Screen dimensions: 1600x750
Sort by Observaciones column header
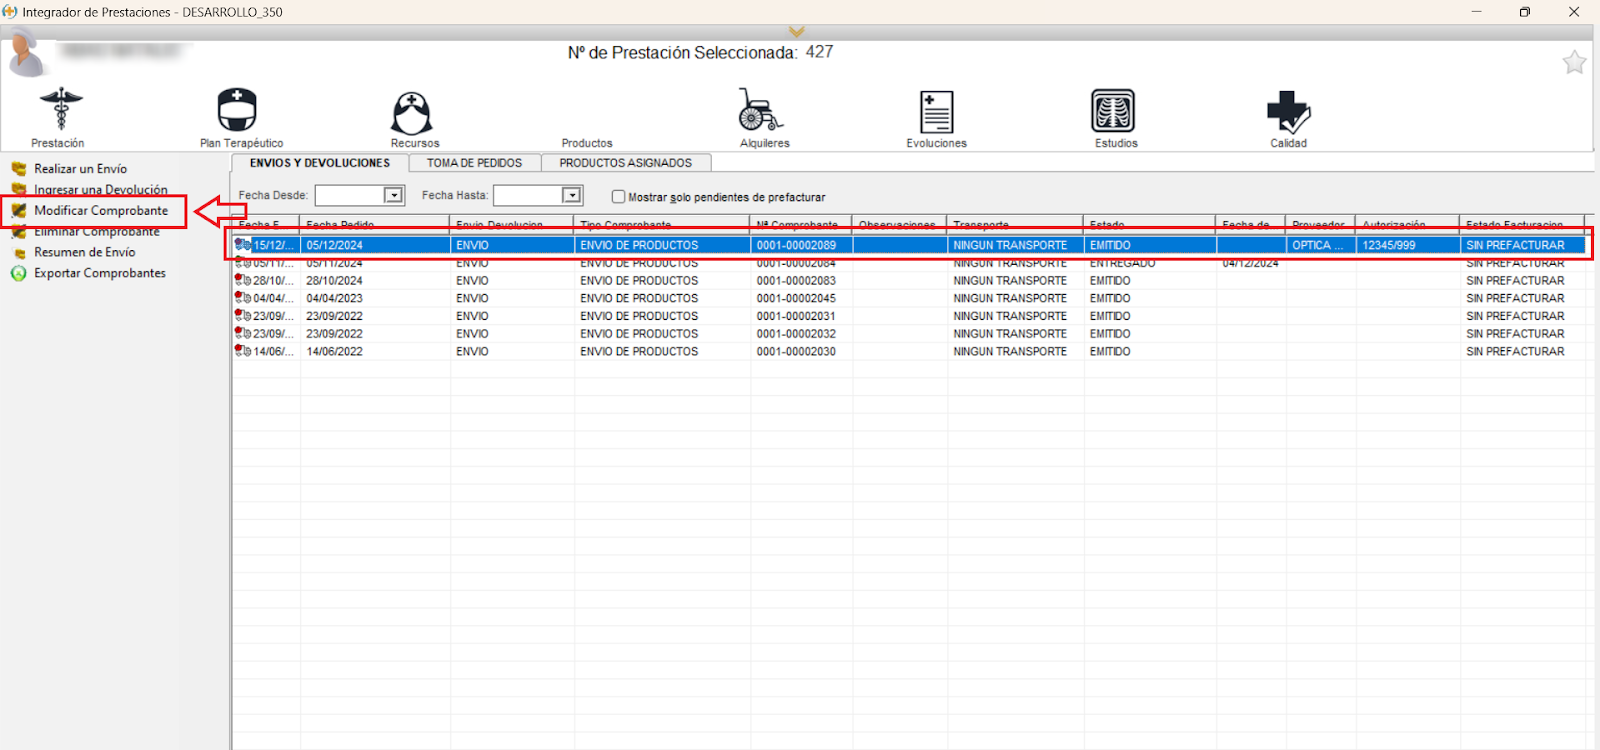[899, 224]
